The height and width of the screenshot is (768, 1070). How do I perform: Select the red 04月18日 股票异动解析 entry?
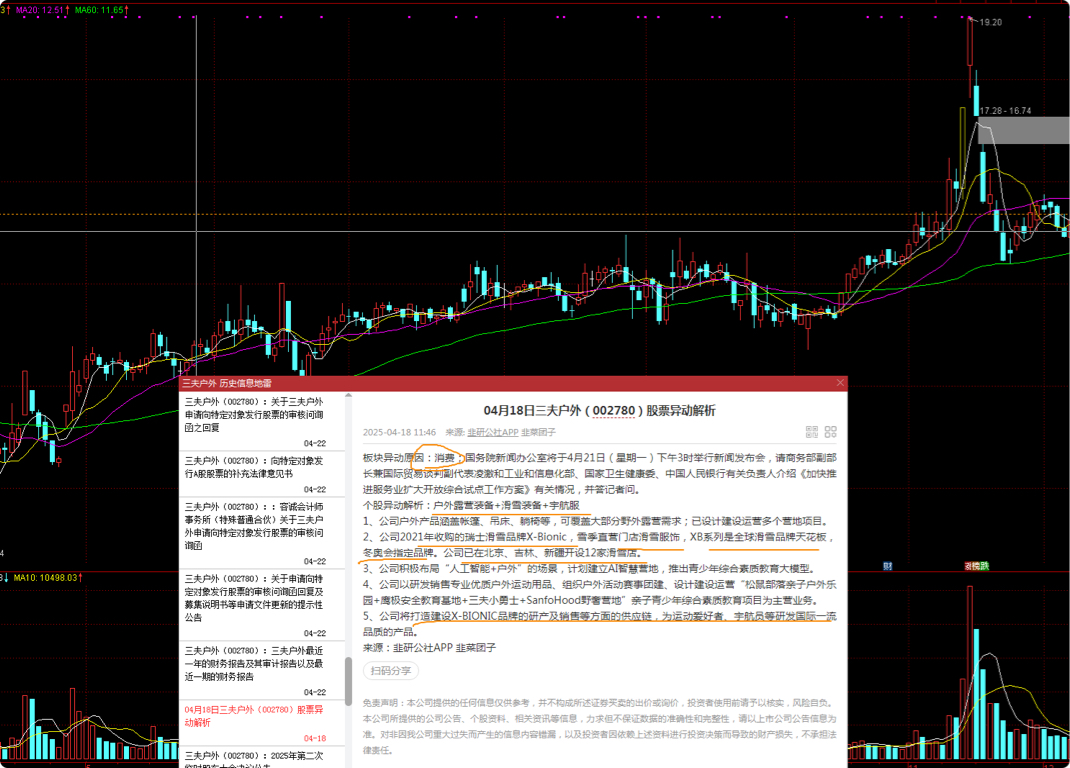pyautogui.click(x=261, y=722)
